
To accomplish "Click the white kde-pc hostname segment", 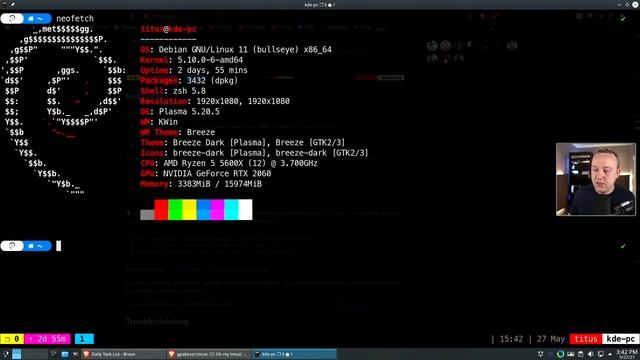I will tap(620, 339).
